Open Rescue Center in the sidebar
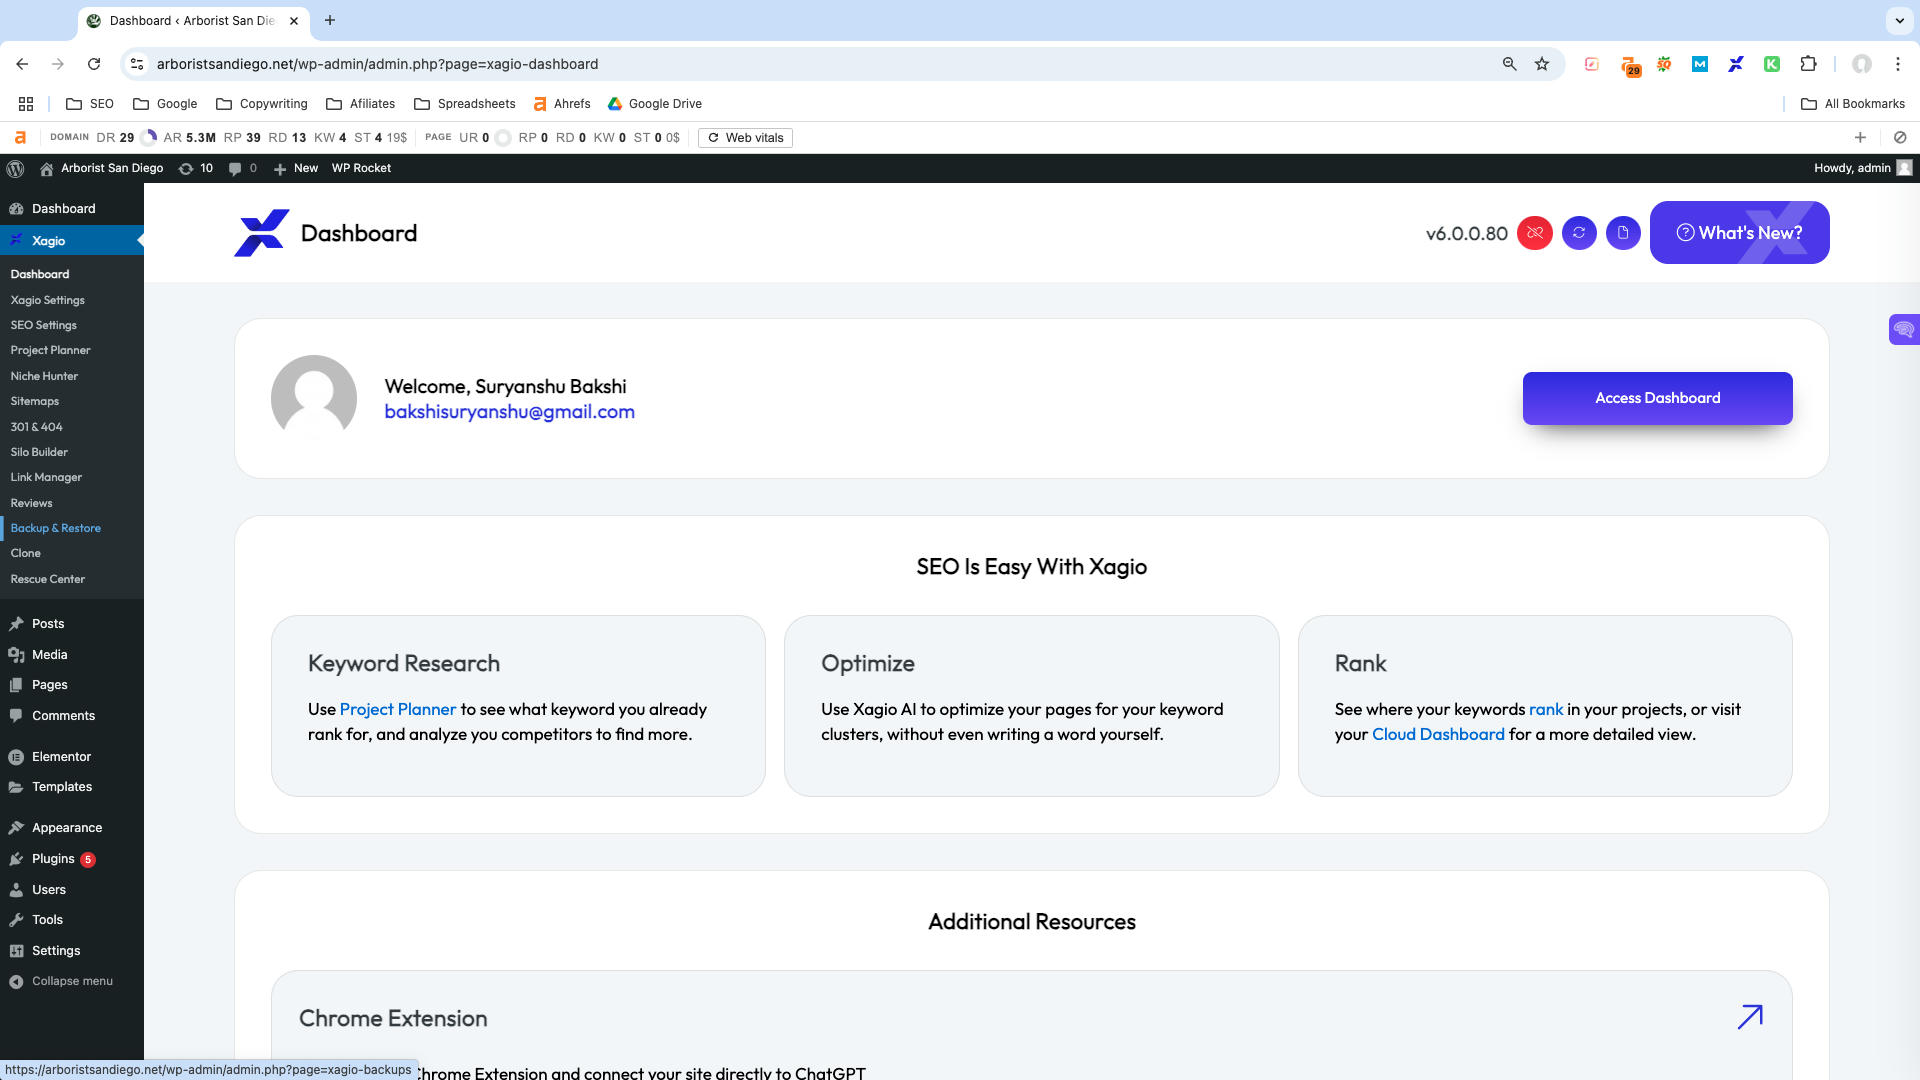The height and width of the screenshot is (1080, 1920). pos(47,579)
